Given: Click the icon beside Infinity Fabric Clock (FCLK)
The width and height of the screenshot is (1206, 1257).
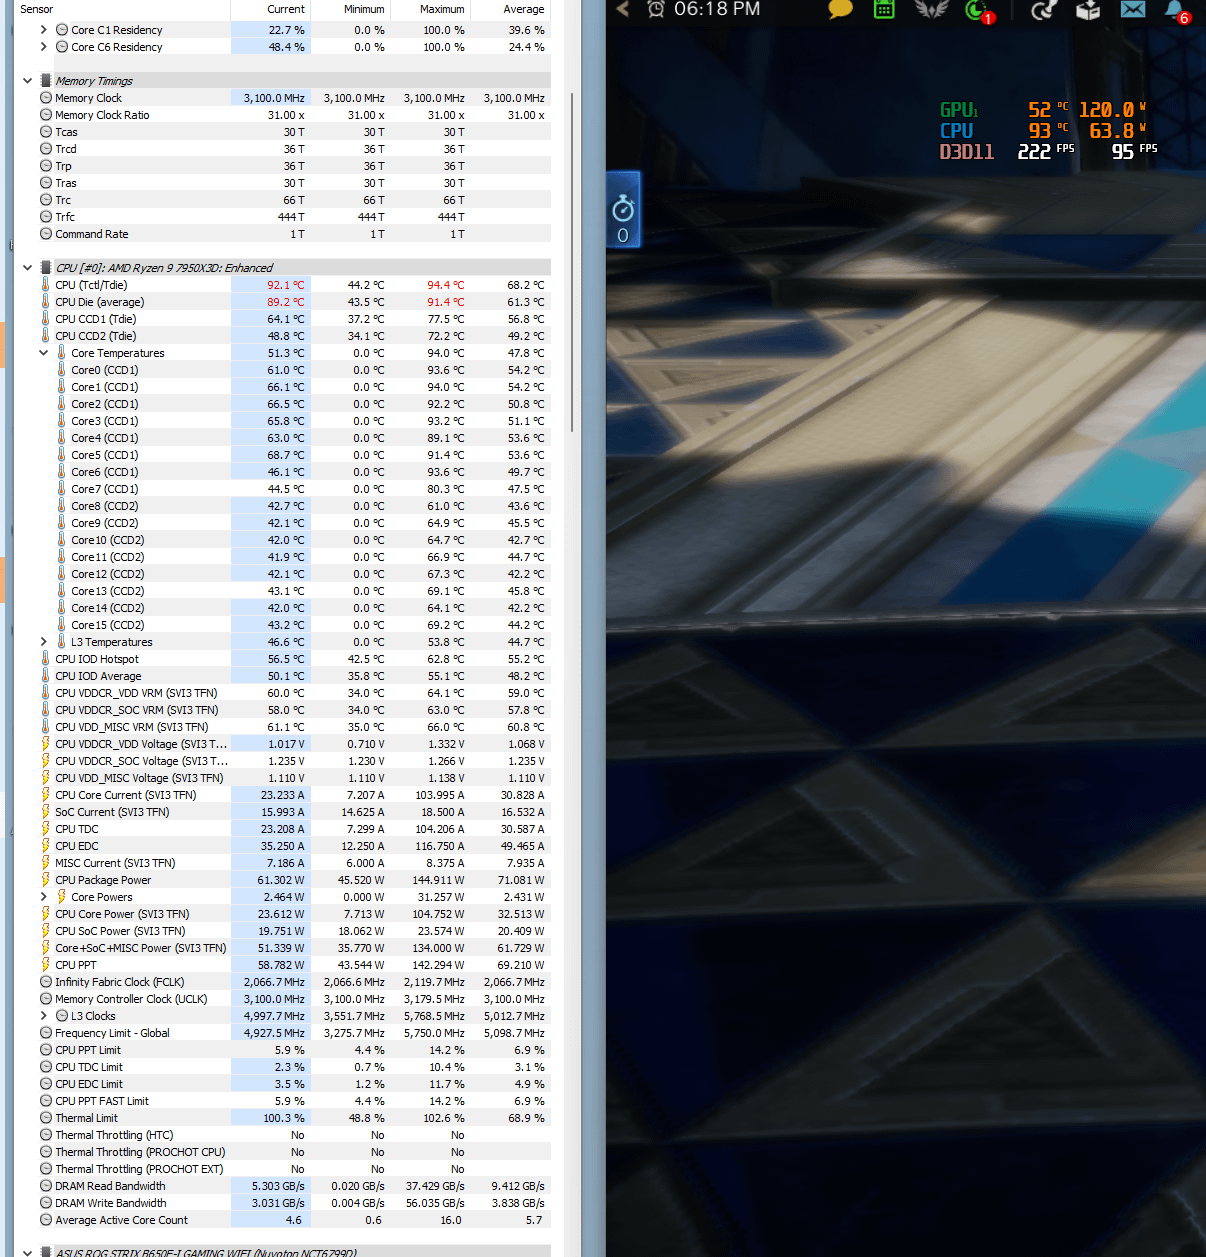Looking at the screenshot, I should click(46, 982).
